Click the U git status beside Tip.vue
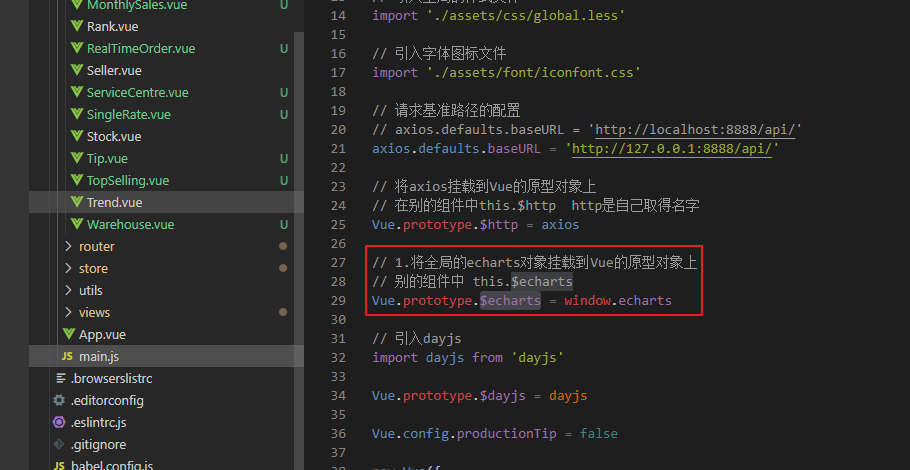 tap(284, 158)
